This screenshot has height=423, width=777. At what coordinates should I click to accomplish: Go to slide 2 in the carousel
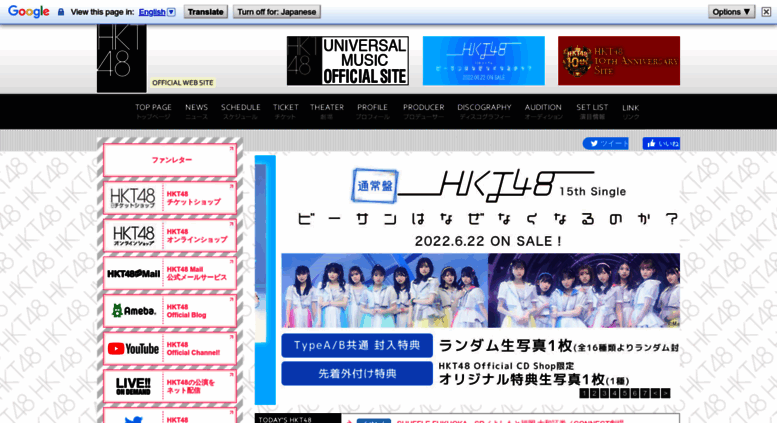594,393
